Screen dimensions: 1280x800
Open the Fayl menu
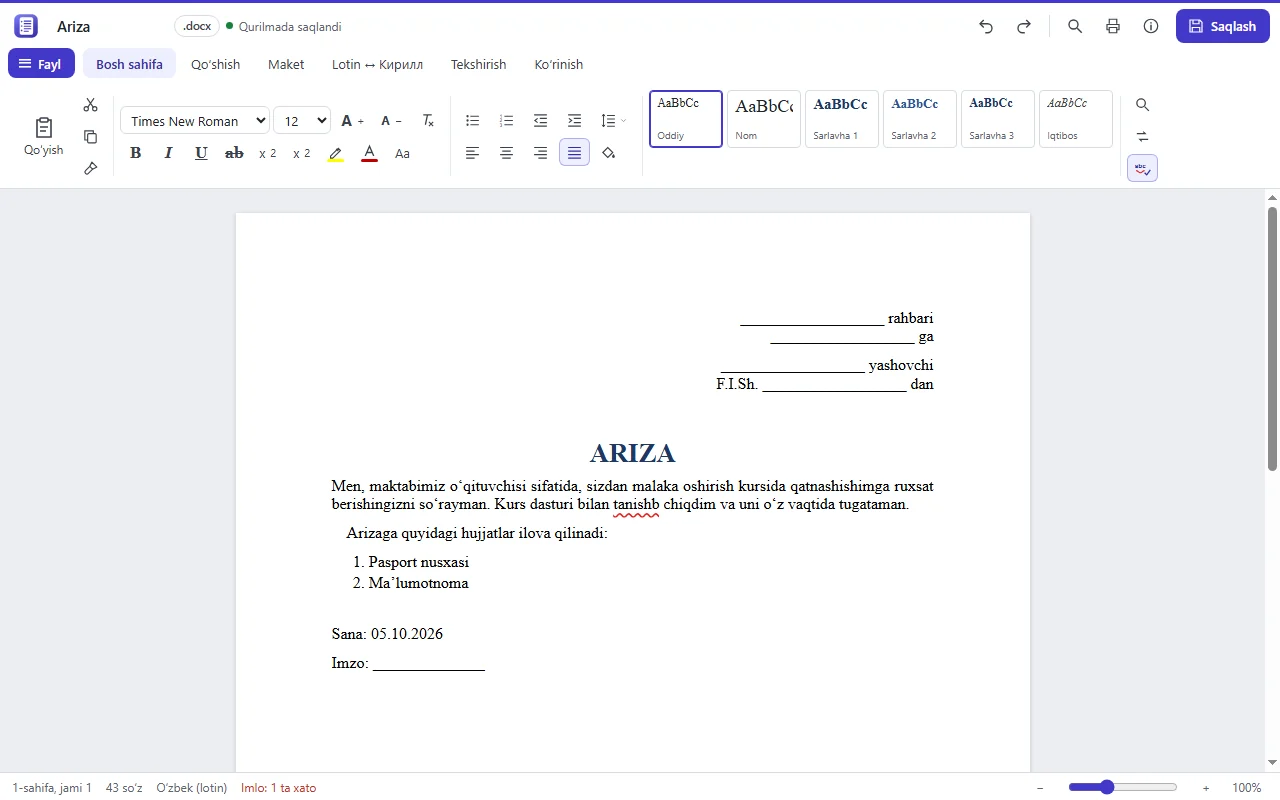point(41,64)
